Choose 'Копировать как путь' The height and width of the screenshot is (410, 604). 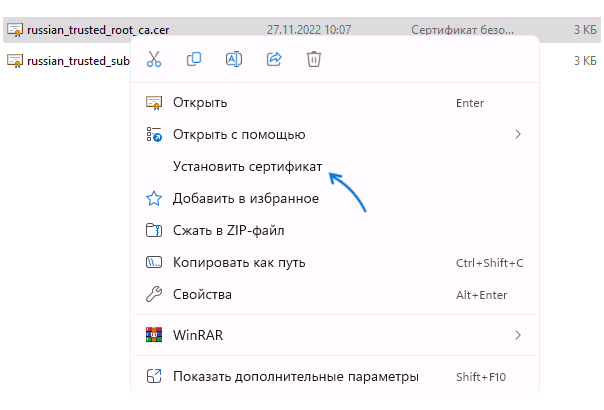coord(334,262)
